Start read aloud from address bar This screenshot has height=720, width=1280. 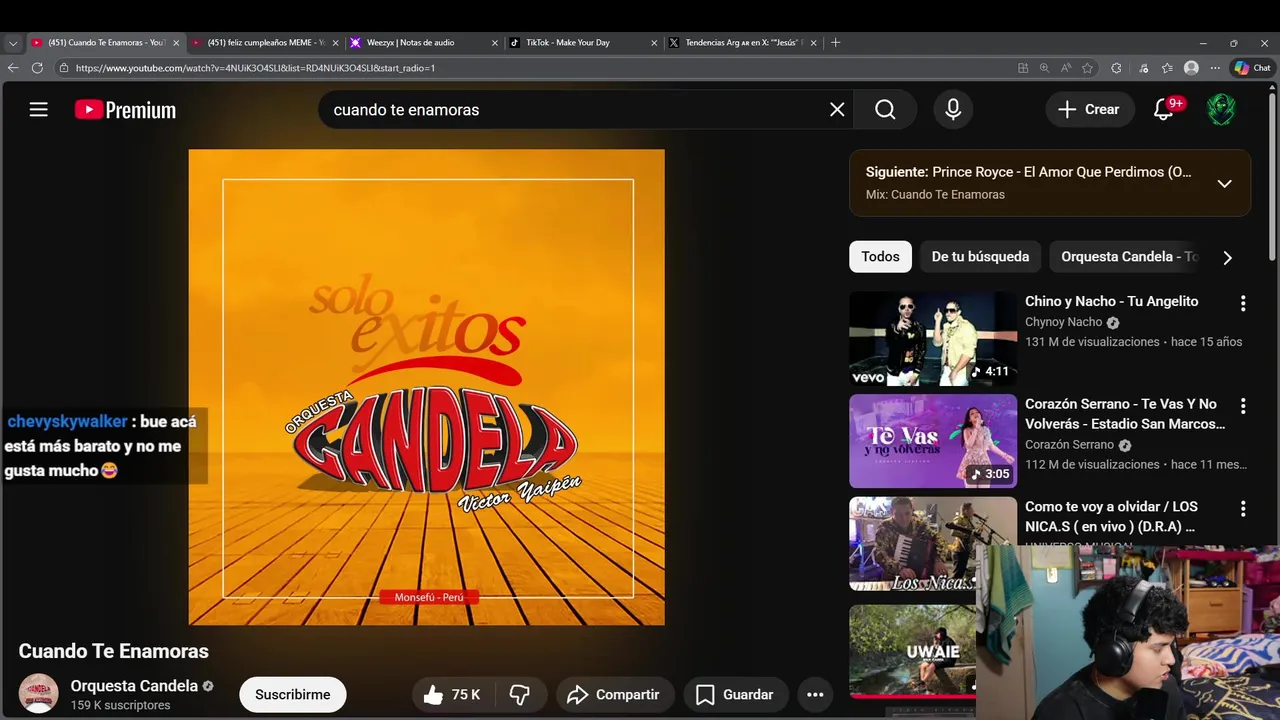(1066, 68)
